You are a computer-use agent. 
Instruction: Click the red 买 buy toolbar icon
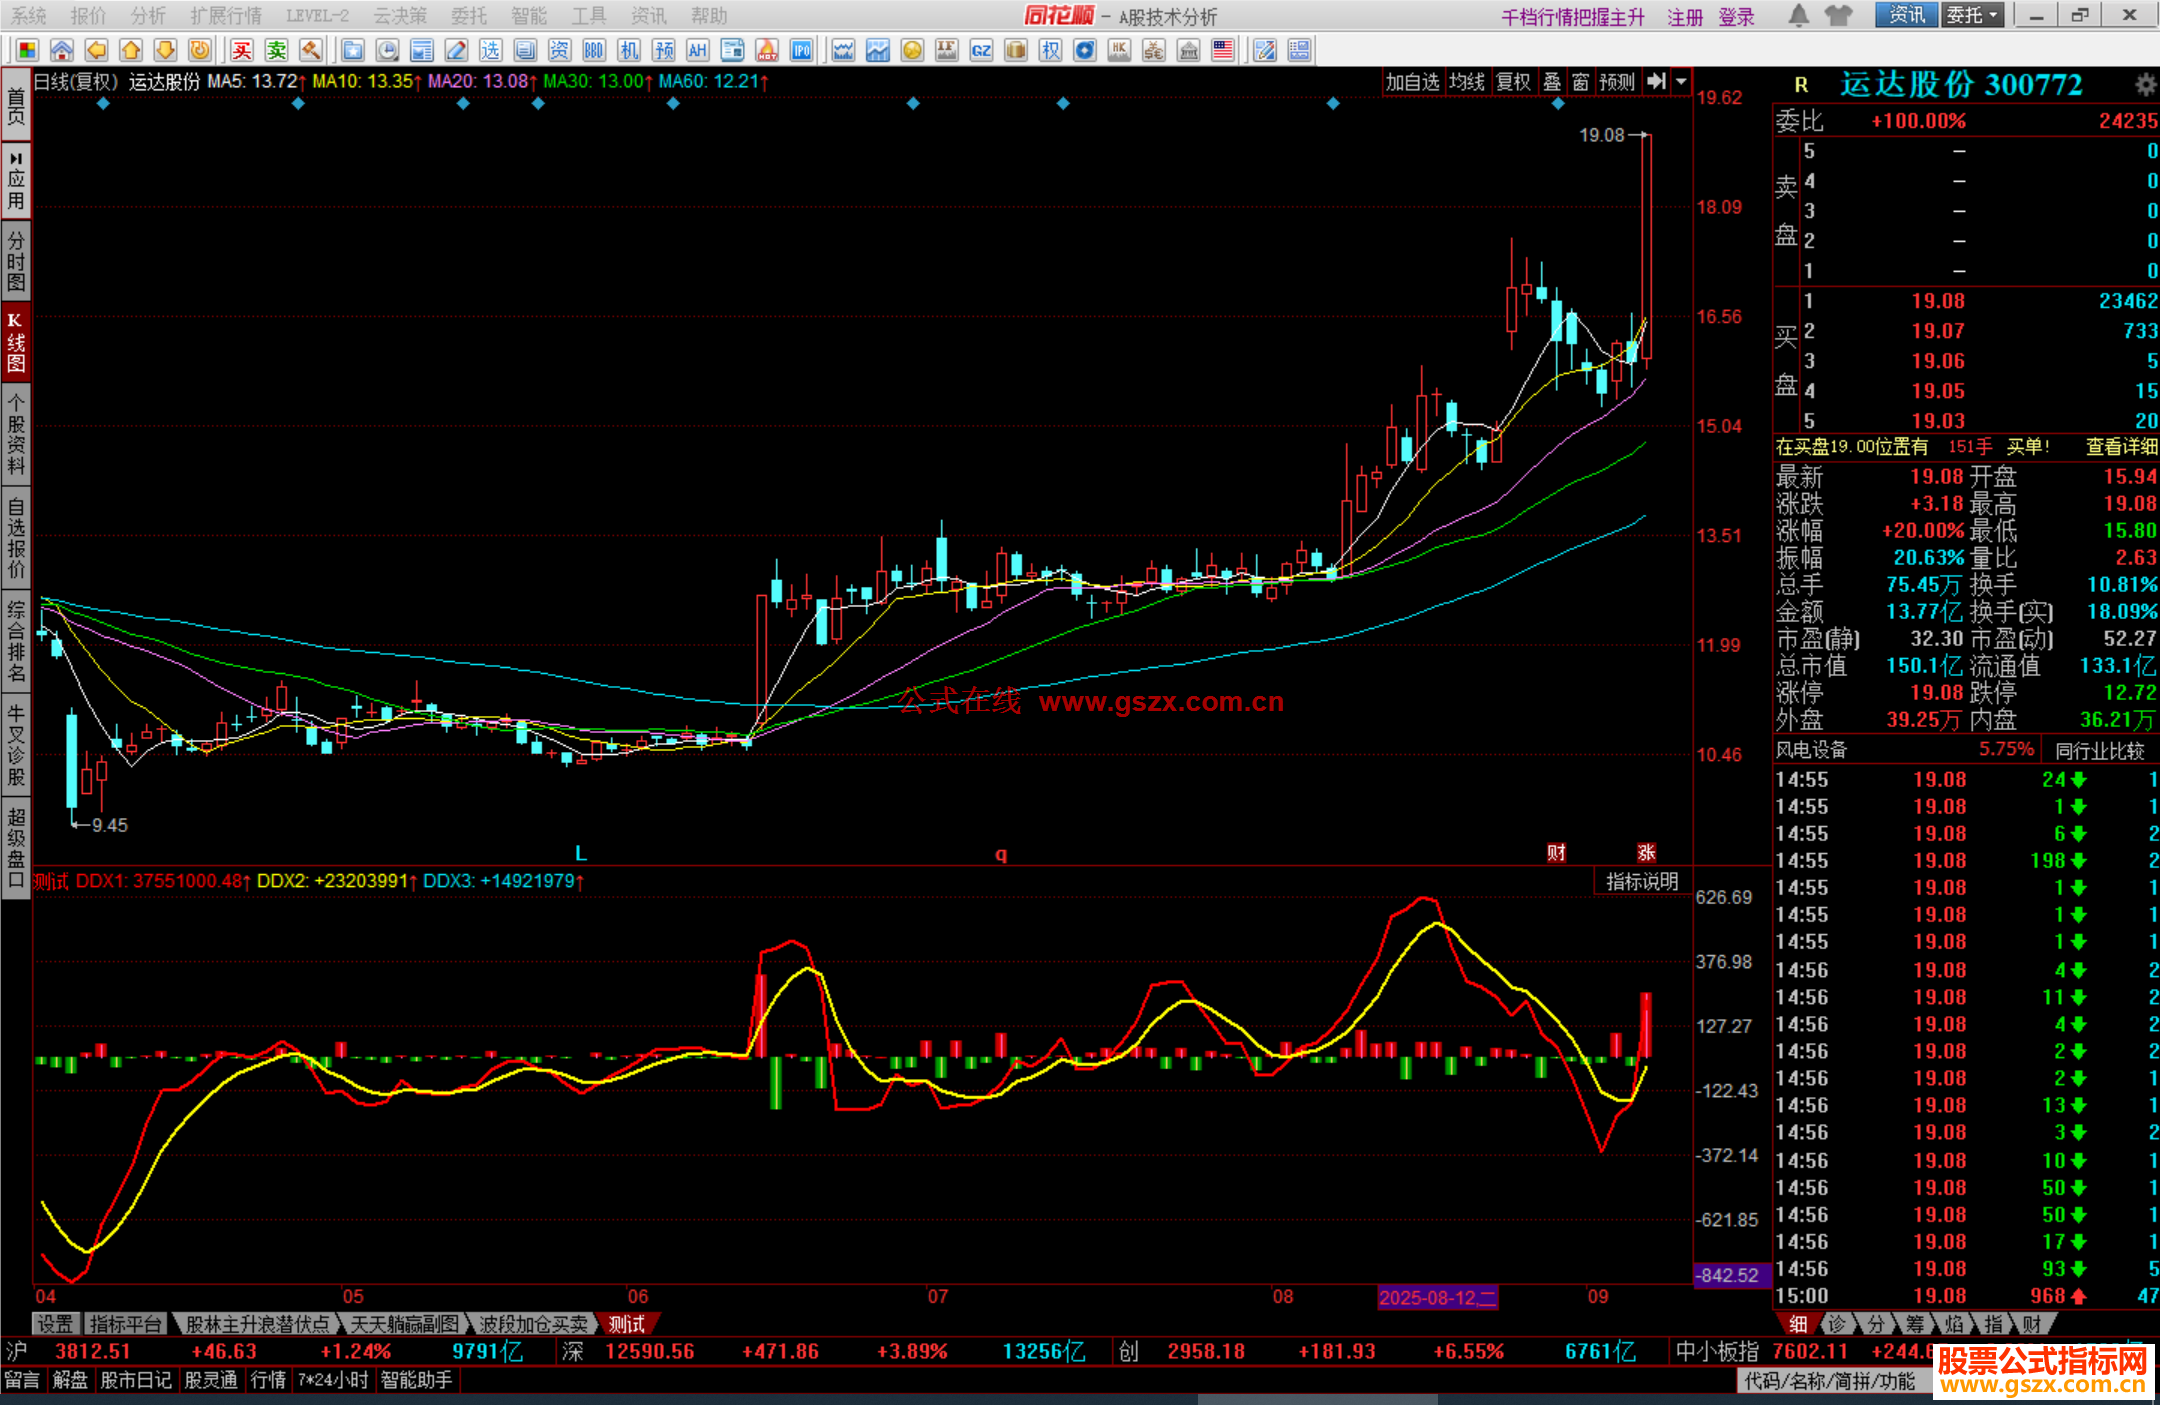242,50
